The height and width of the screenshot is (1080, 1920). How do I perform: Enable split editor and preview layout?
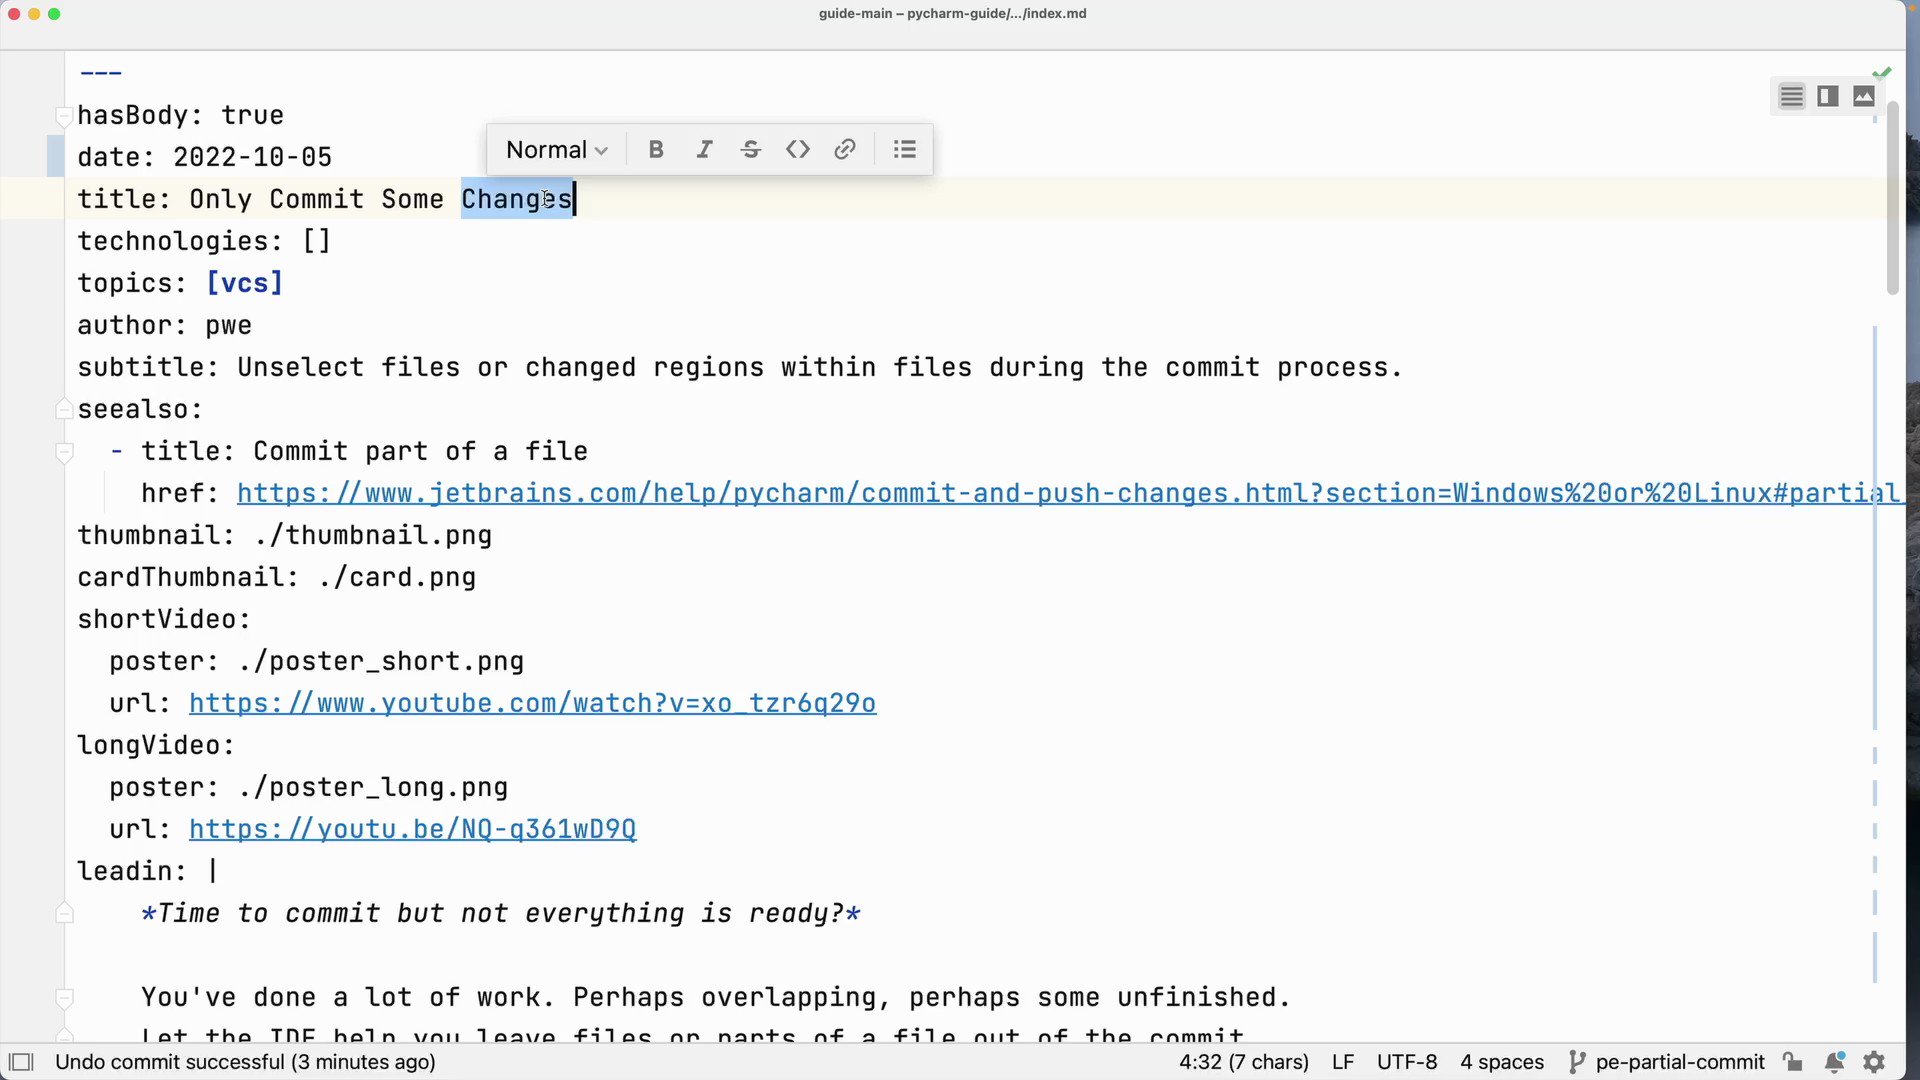pyautogui.click(x=1826, y=96)
